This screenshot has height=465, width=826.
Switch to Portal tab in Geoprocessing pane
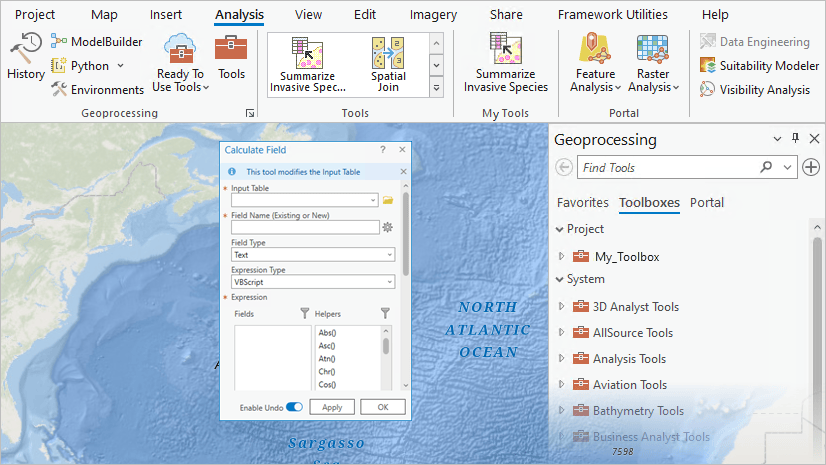[707, 203]
